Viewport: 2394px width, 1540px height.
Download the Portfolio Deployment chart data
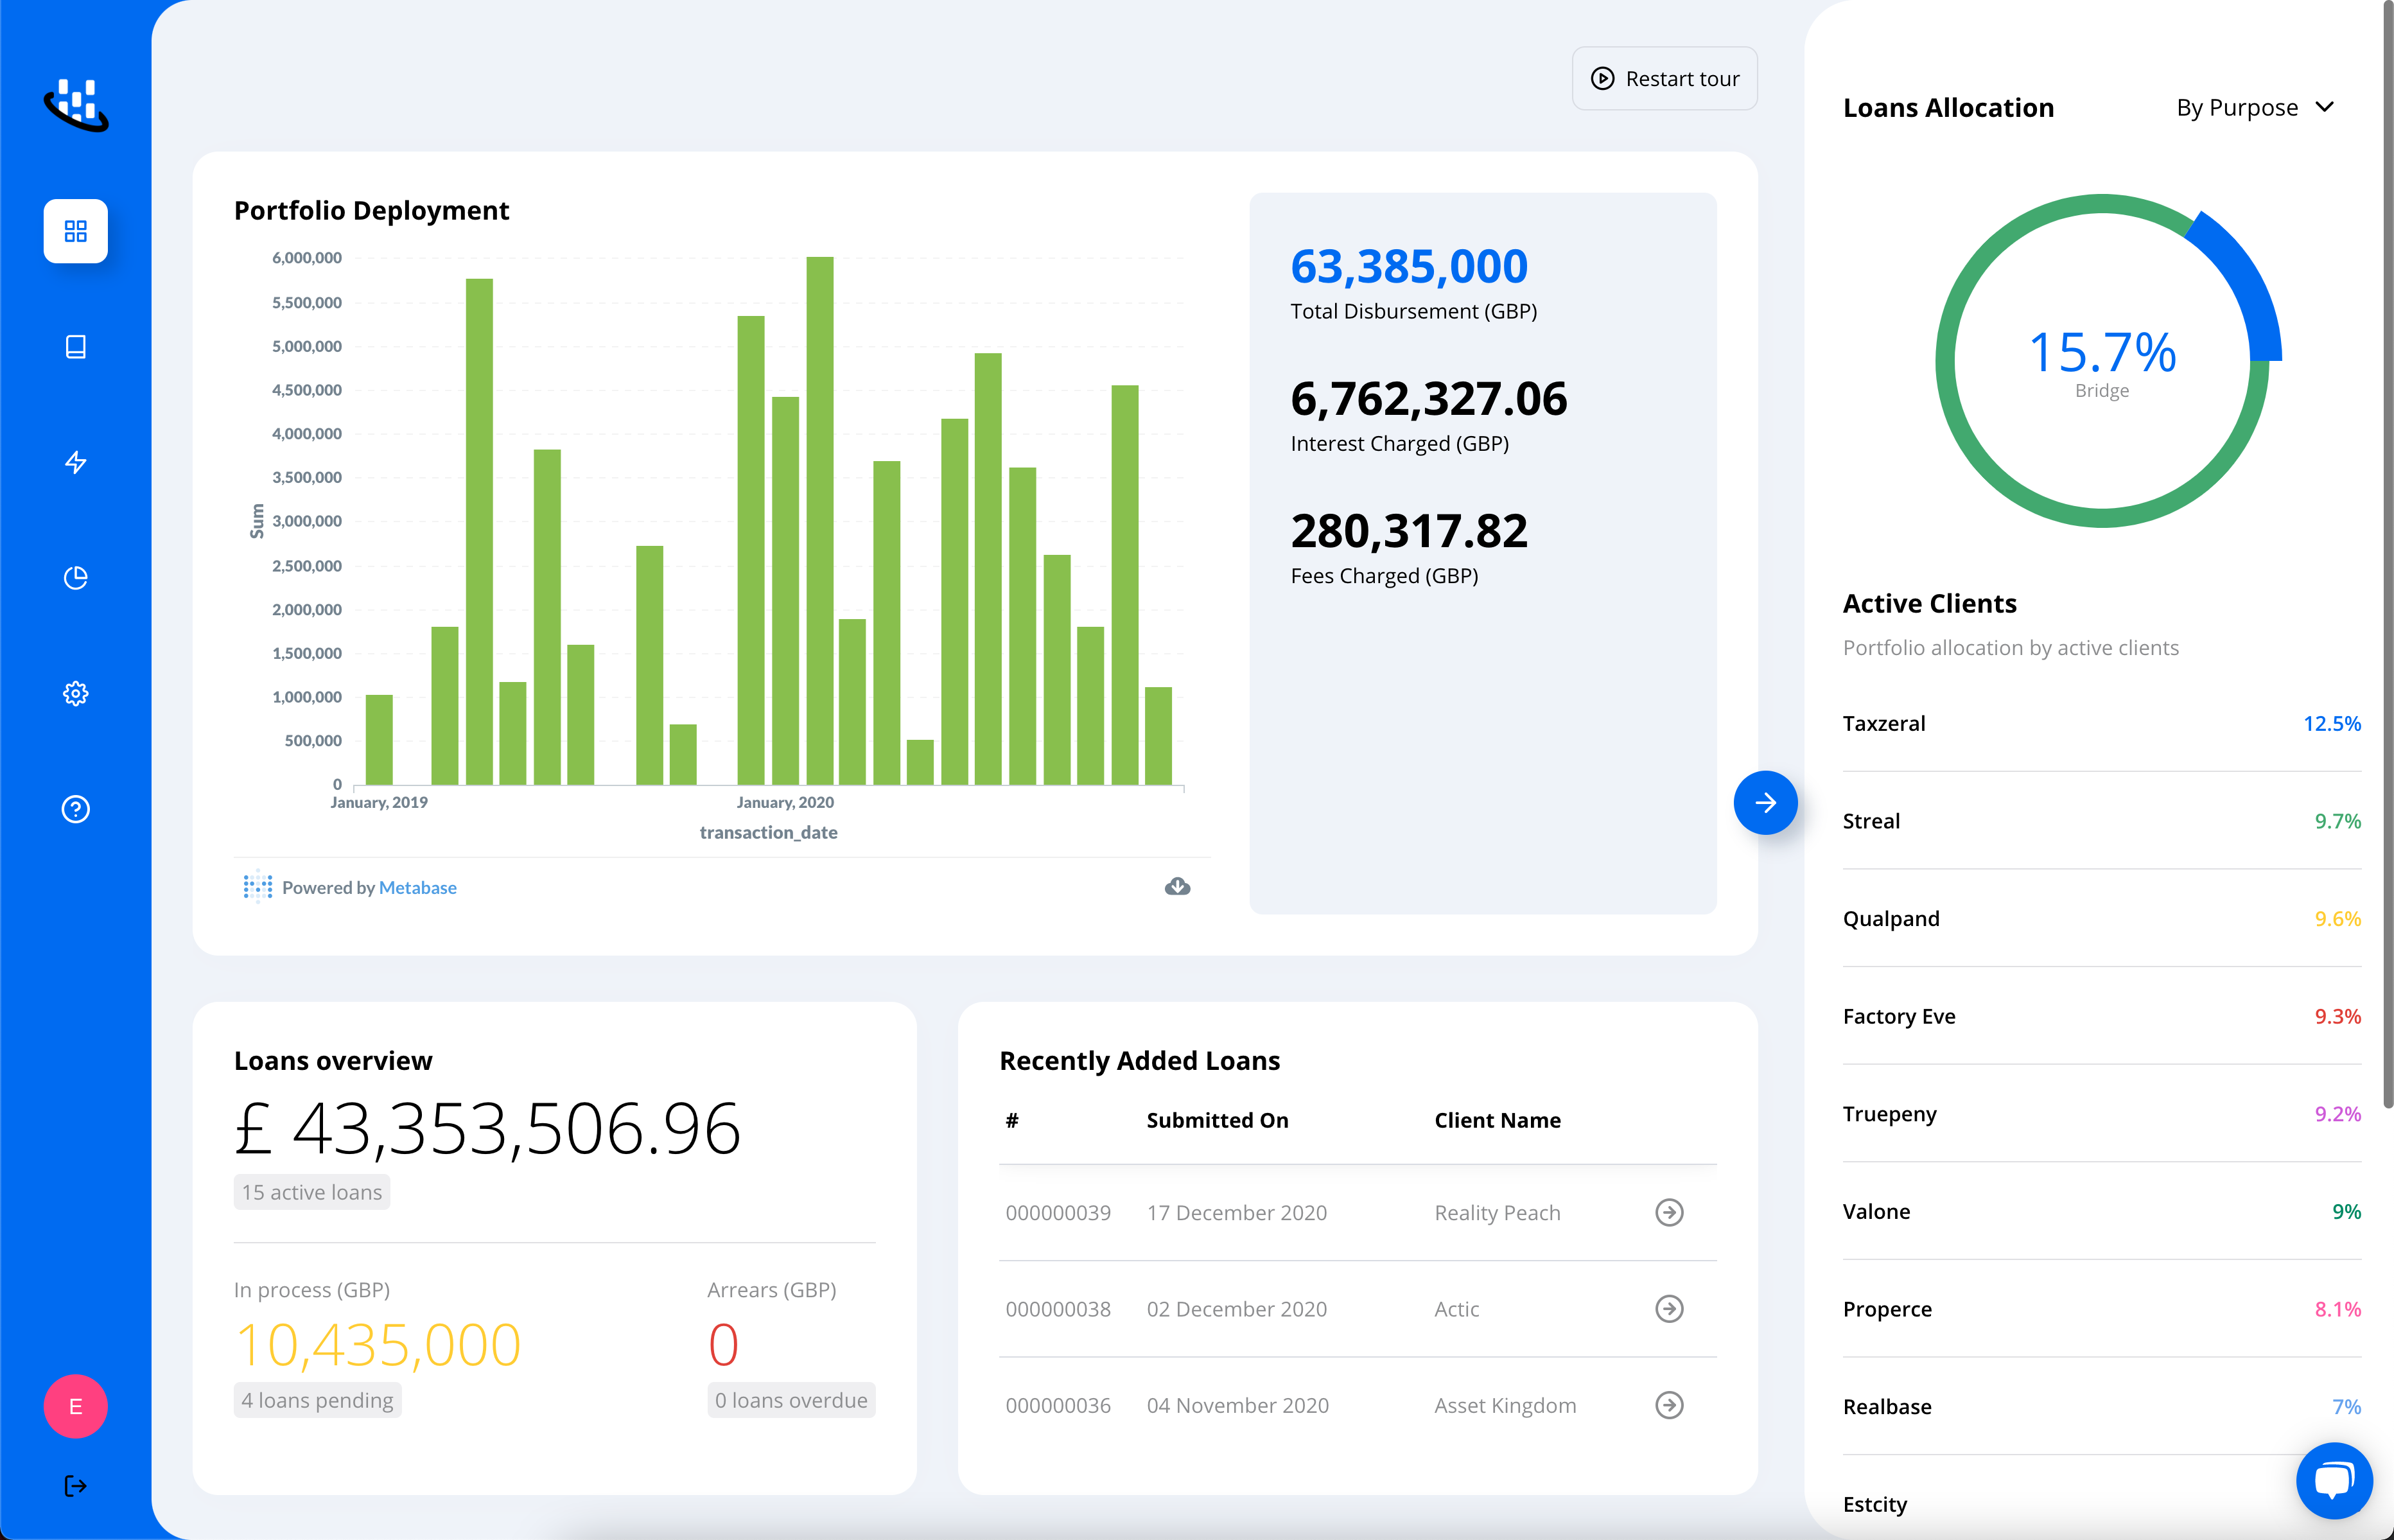[1178, 886]
